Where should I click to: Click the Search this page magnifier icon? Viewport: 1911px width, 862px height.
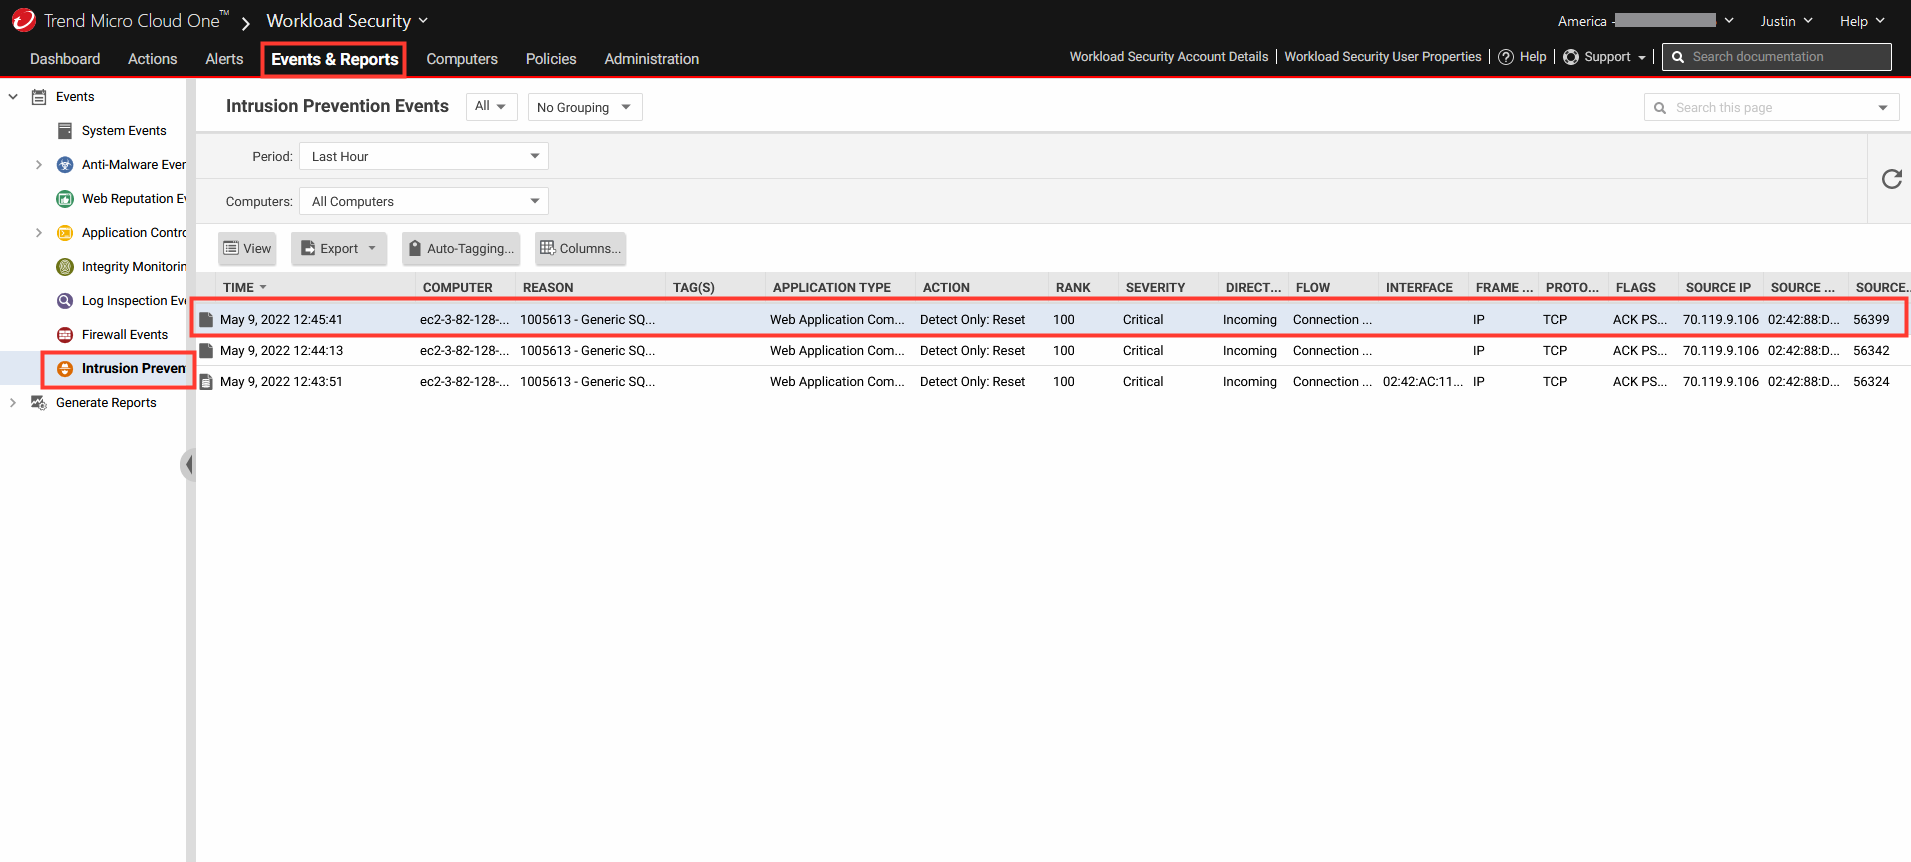tap(1660, 108)
